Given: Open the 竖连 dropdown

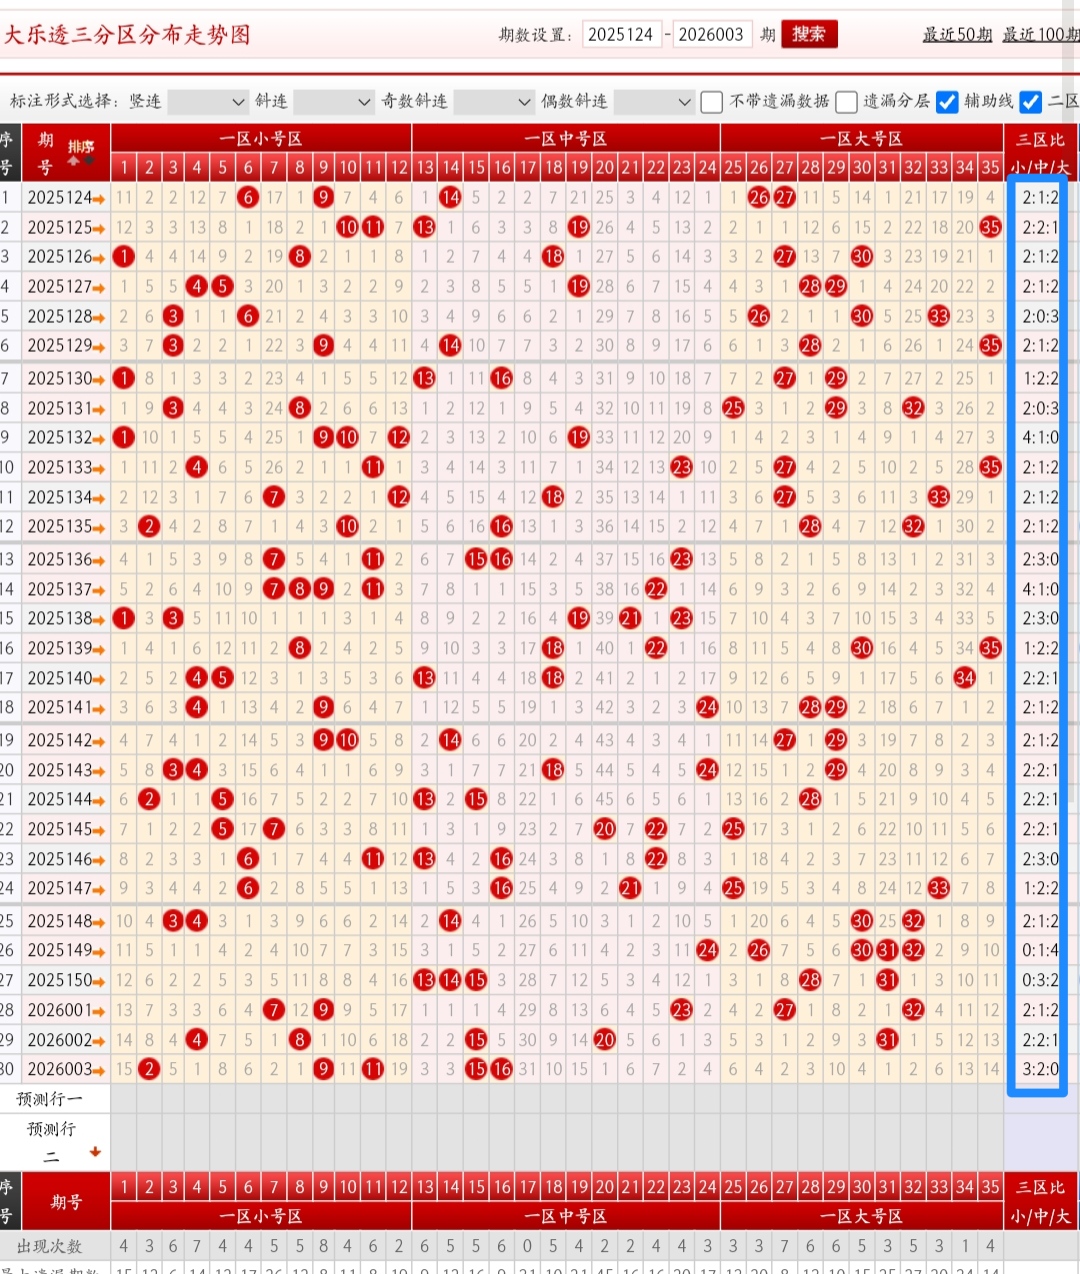Looking at the screenshot, I should coord(207,102).
